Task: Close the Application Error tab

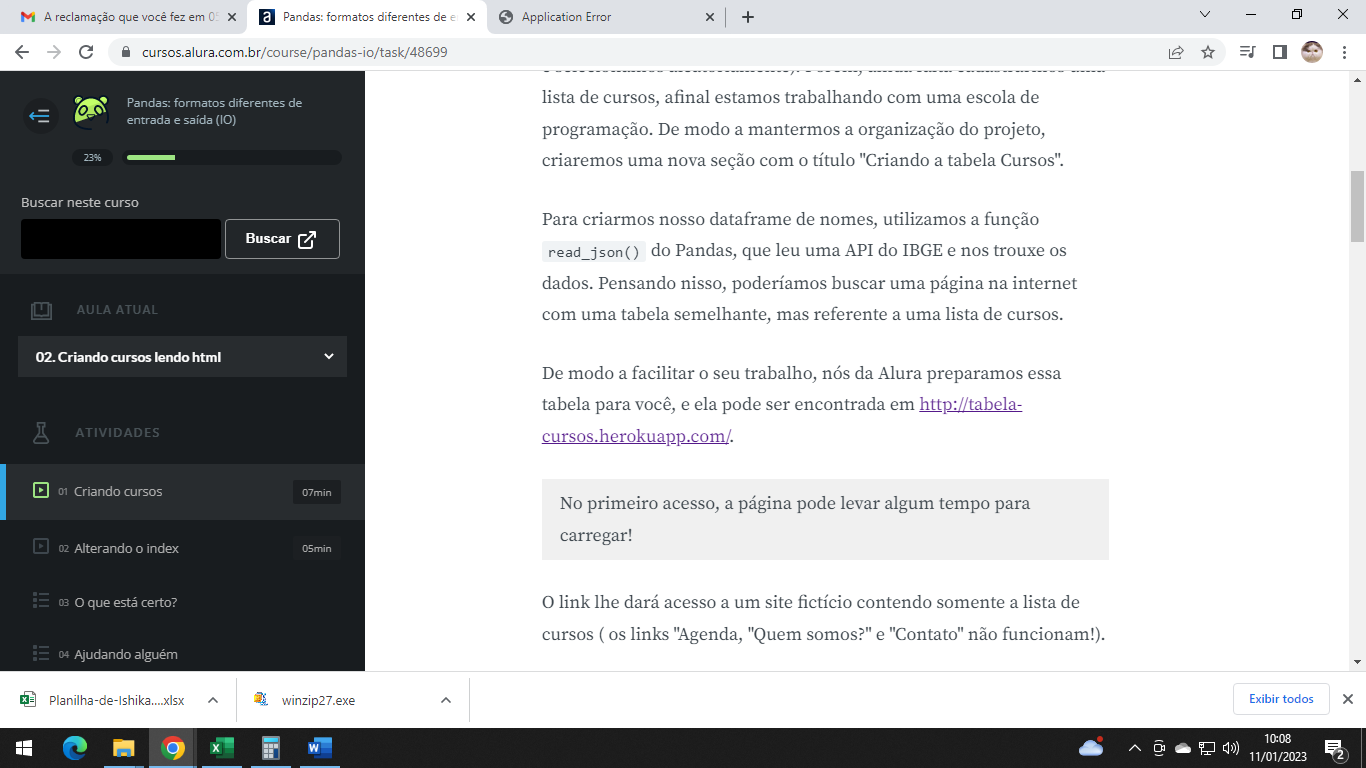Action: click(710, 17)
